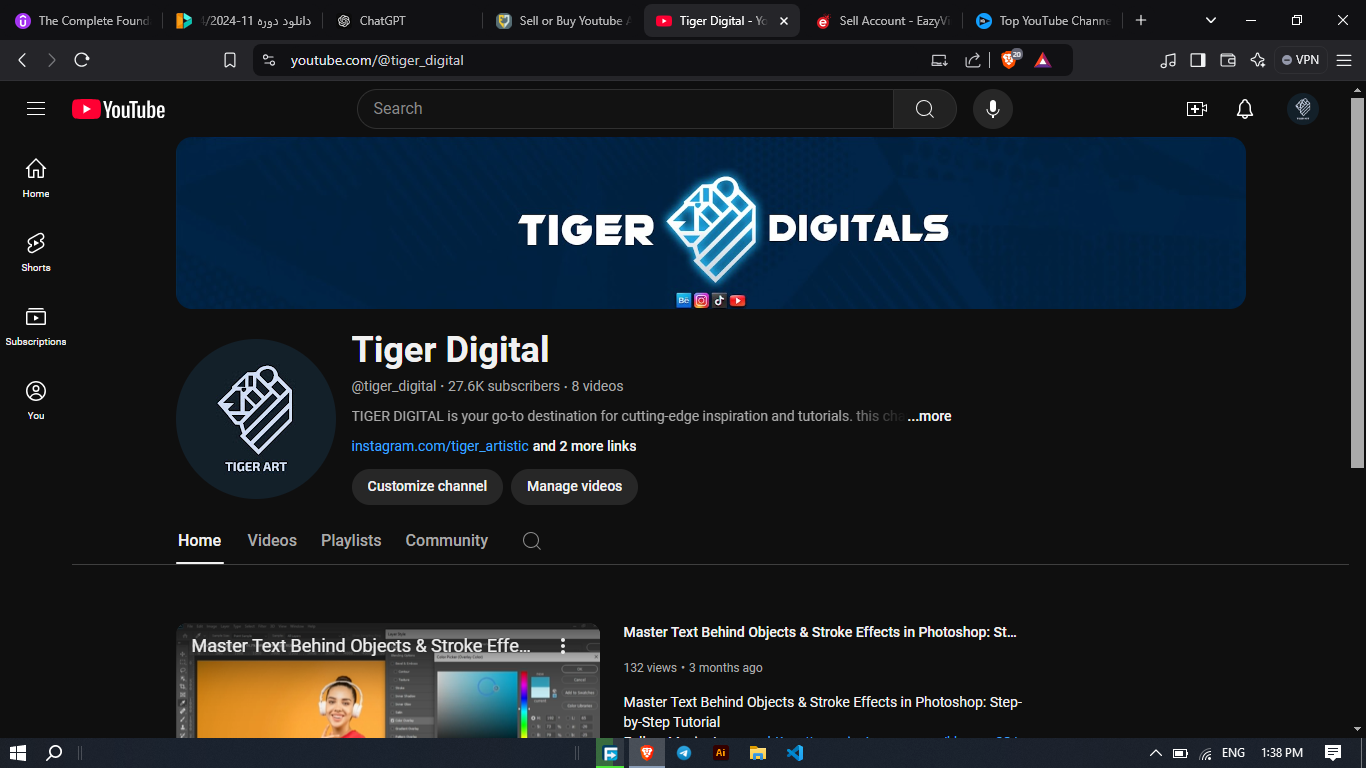1366x768 pixels.
Task: Click the Tiger Digitals channel banner
Action: (x=711, y=223)
